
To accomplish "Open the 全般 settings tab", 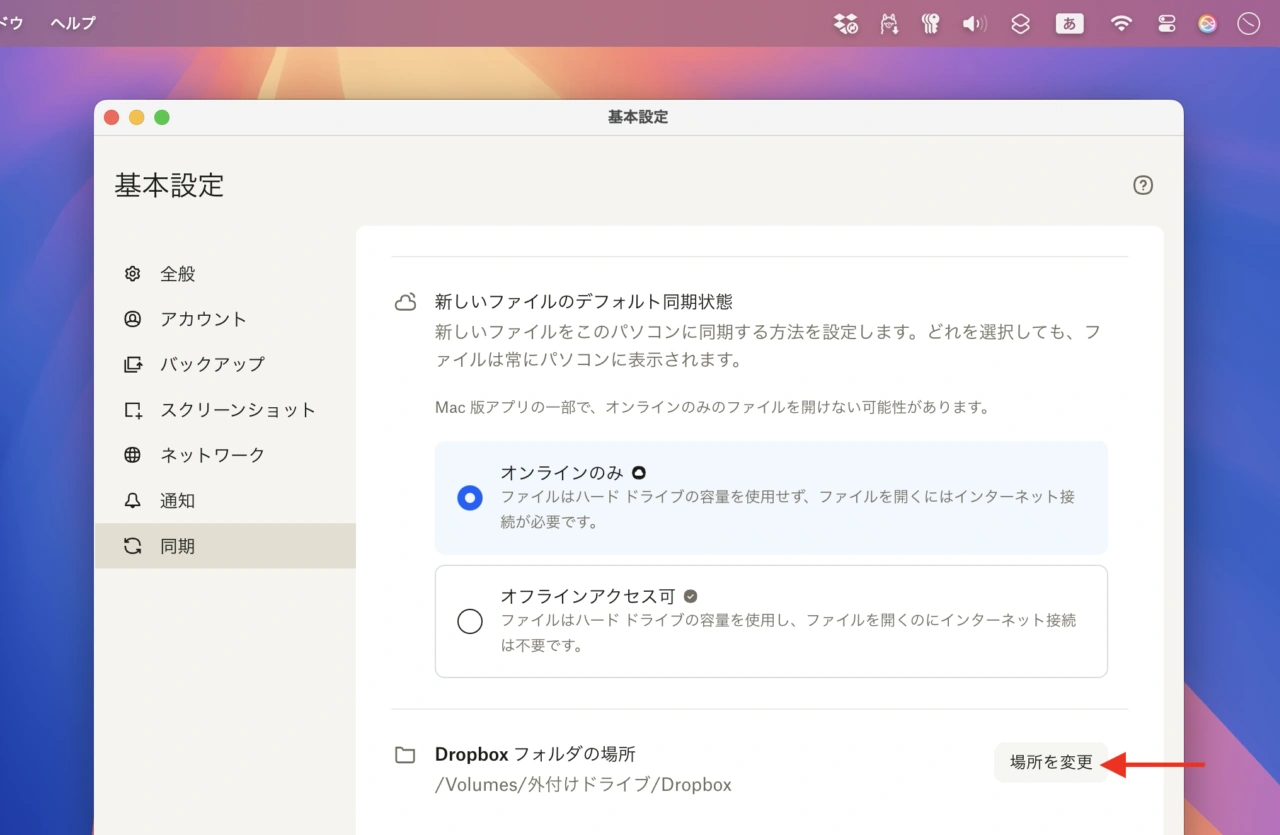I will point(177,274).
